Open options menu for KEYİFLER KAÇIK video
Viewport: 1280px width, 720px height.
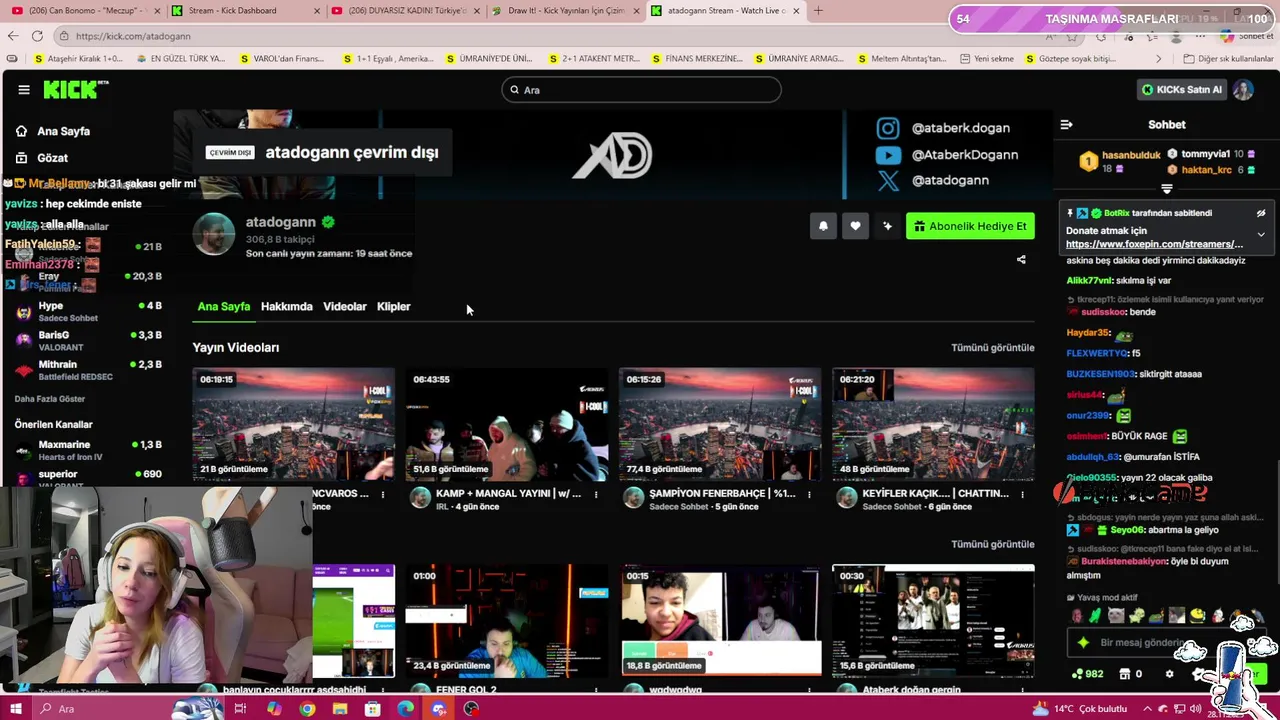[1022, 494]
